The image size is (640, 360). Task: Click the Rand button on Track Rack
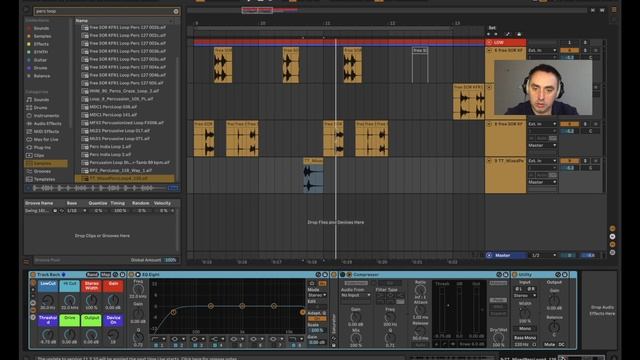pos(92,275)
